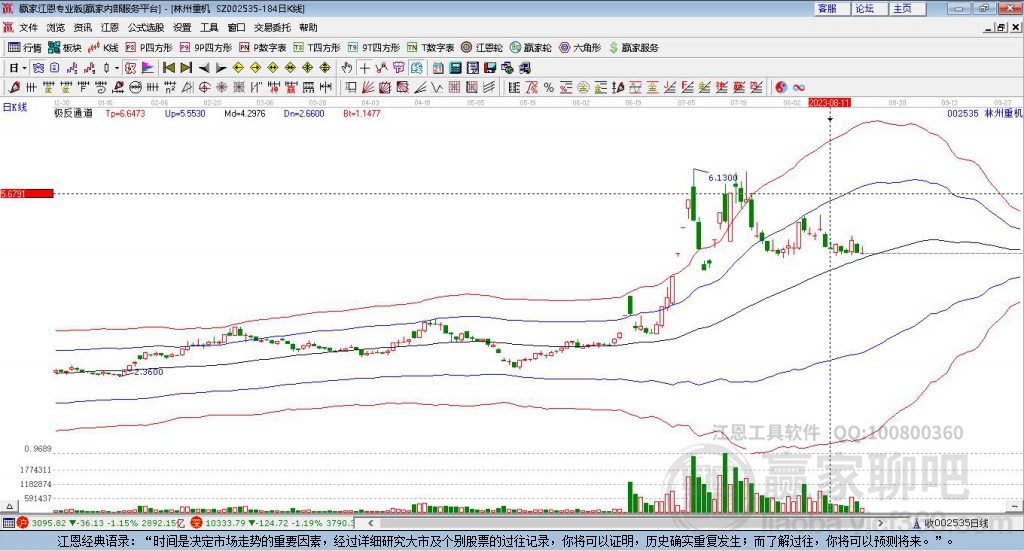Open the 窗口 menu
The image size is (1024, 551).
click(236, 27)
